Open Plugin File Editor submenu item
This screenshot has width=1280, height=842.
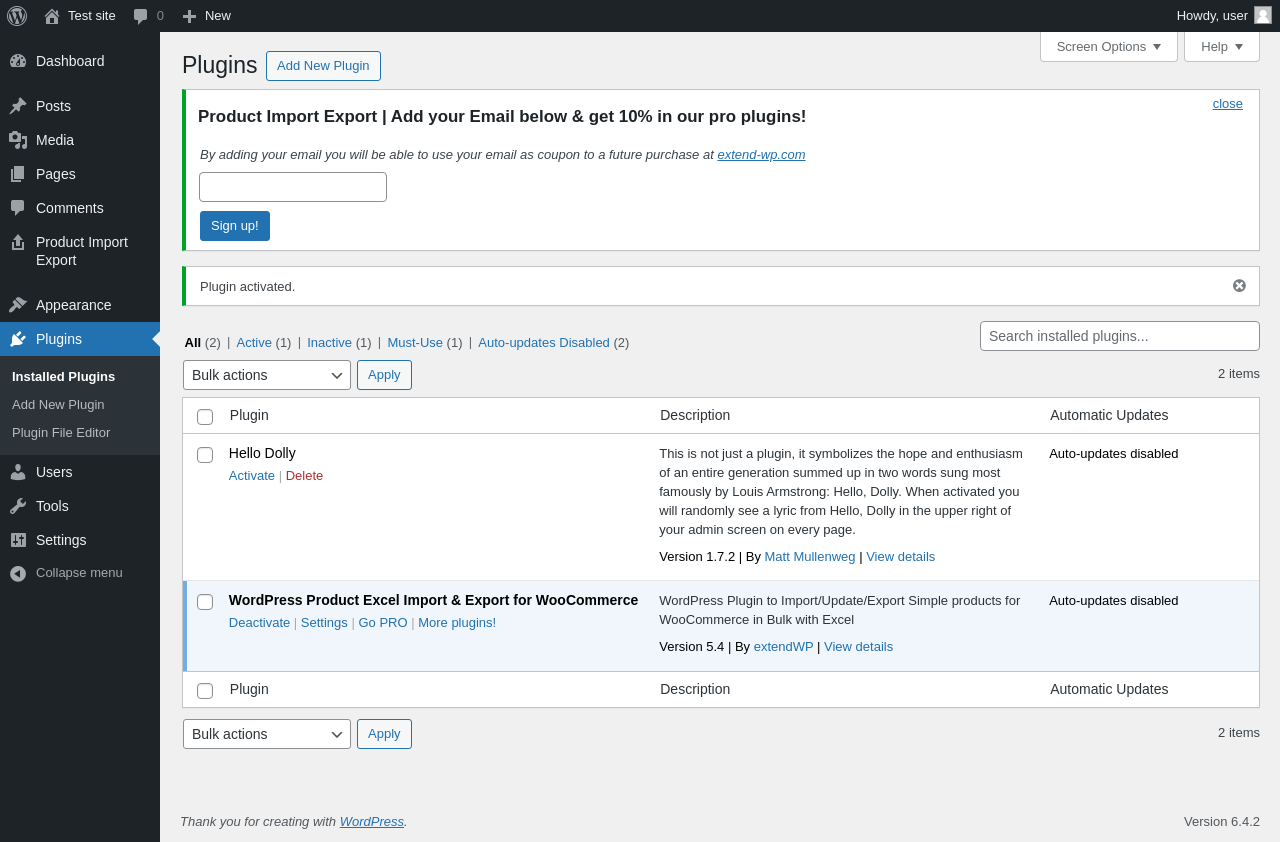click(61, 433)
